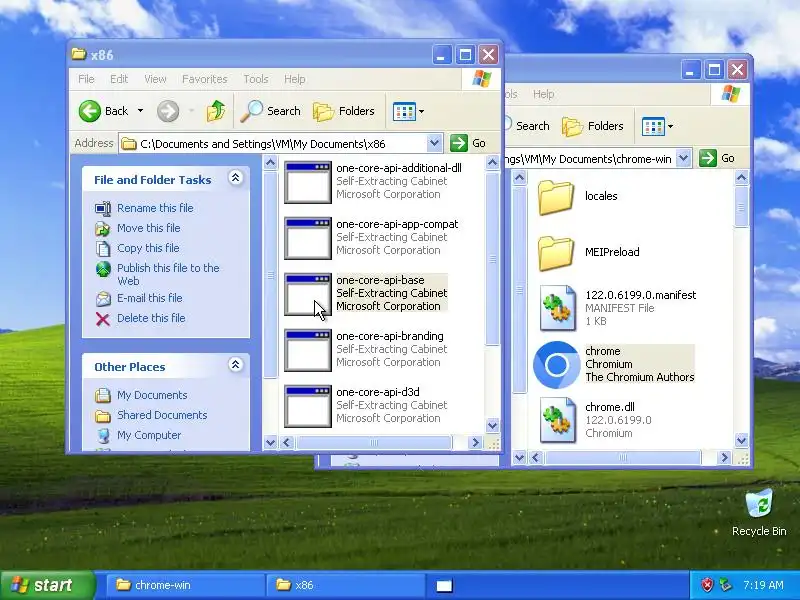Open Help menu in chrome-win window
Screen dimensions: 800x600
coord(543,94)
